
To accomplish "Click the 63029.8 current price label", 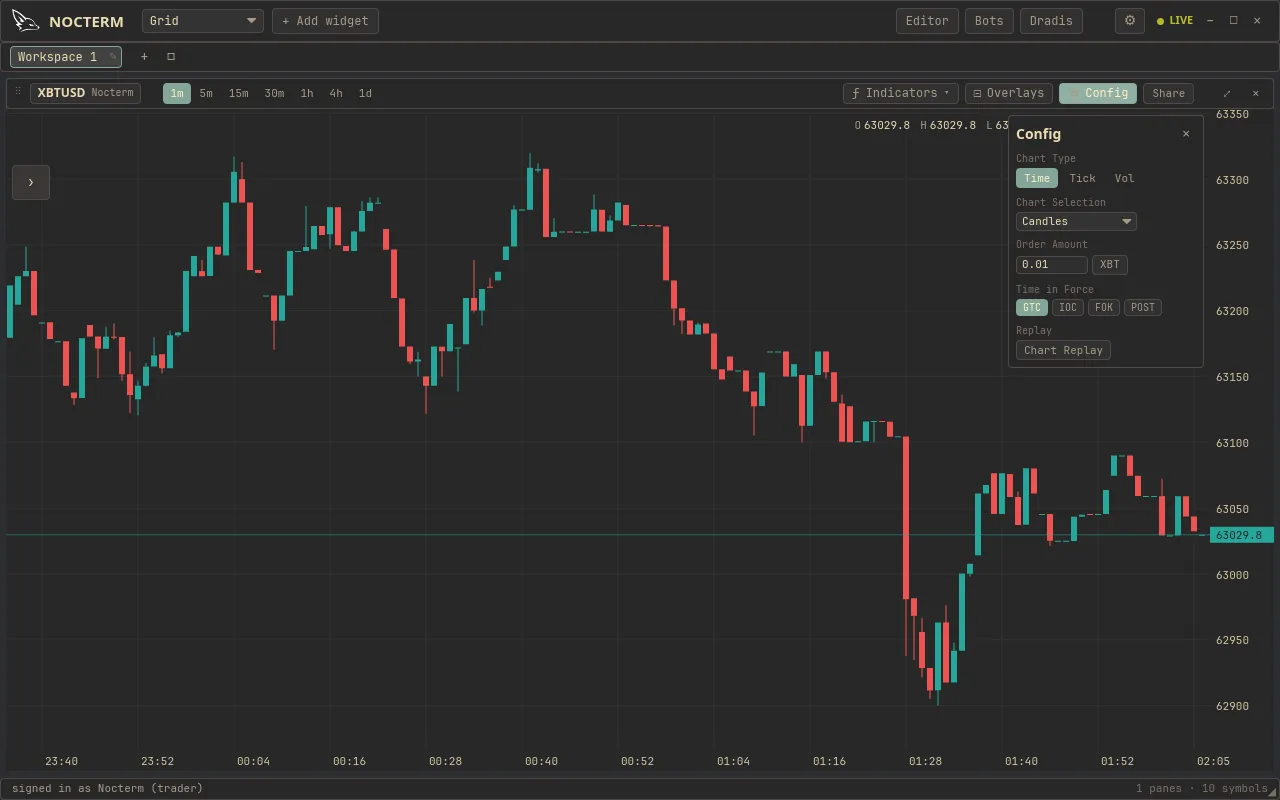I will click(1242, 535).
